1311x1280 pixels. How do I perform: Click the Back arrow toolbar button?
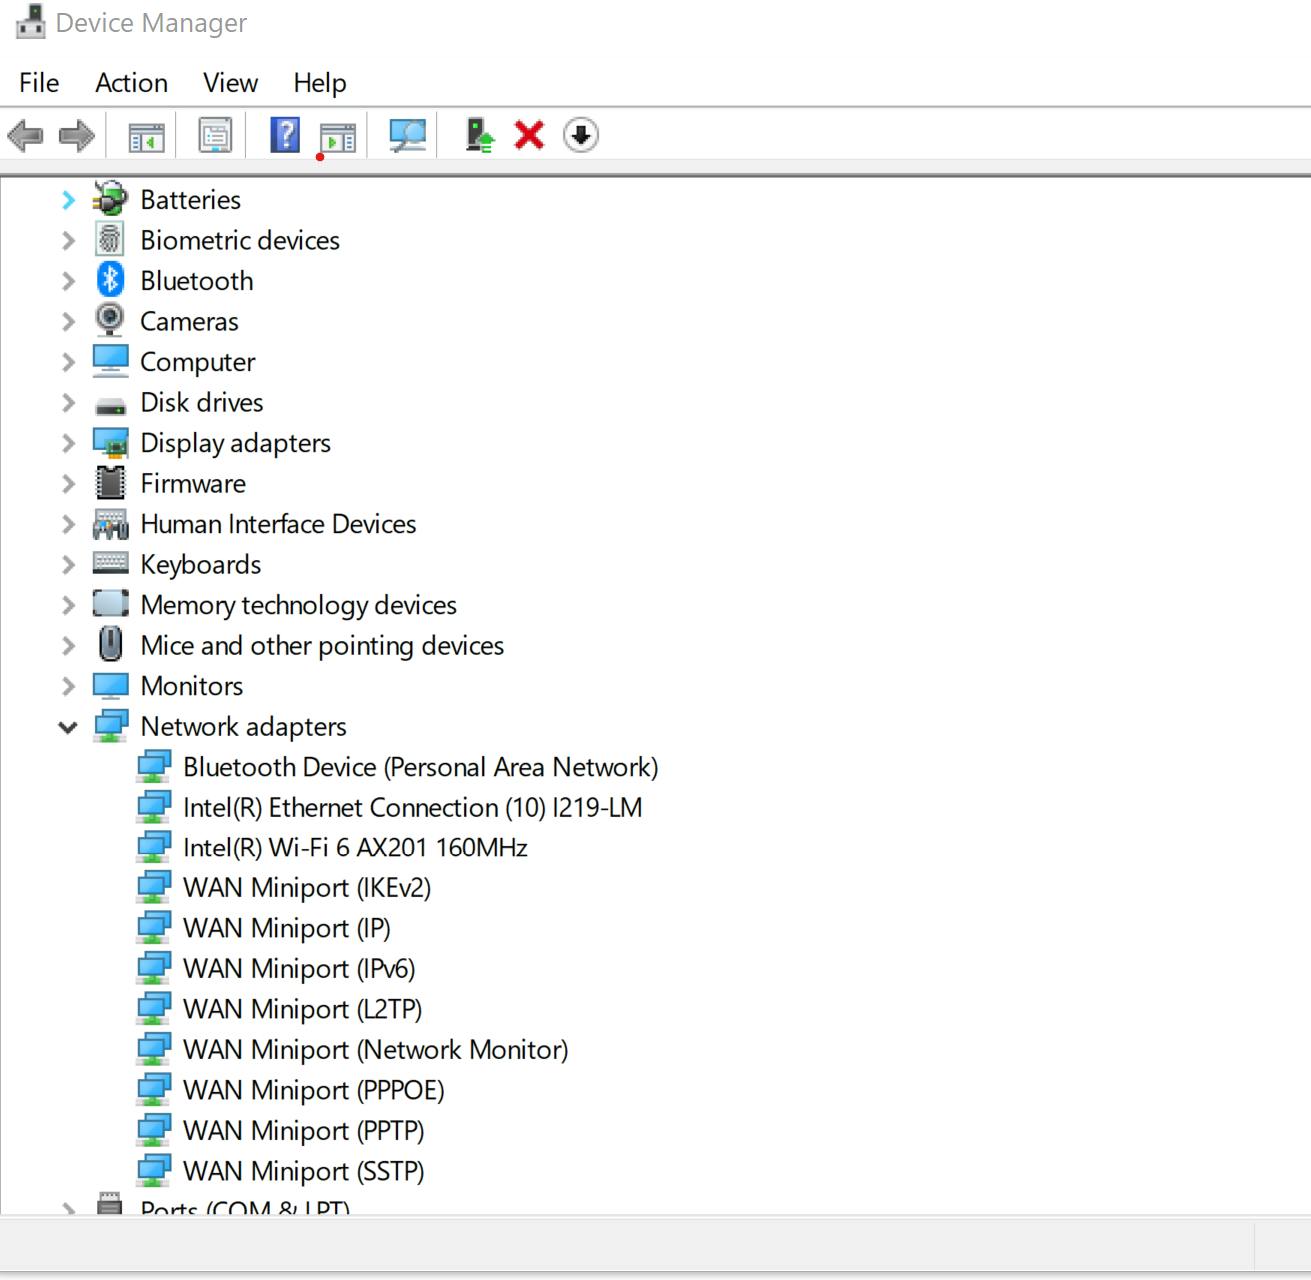point(25,135)
